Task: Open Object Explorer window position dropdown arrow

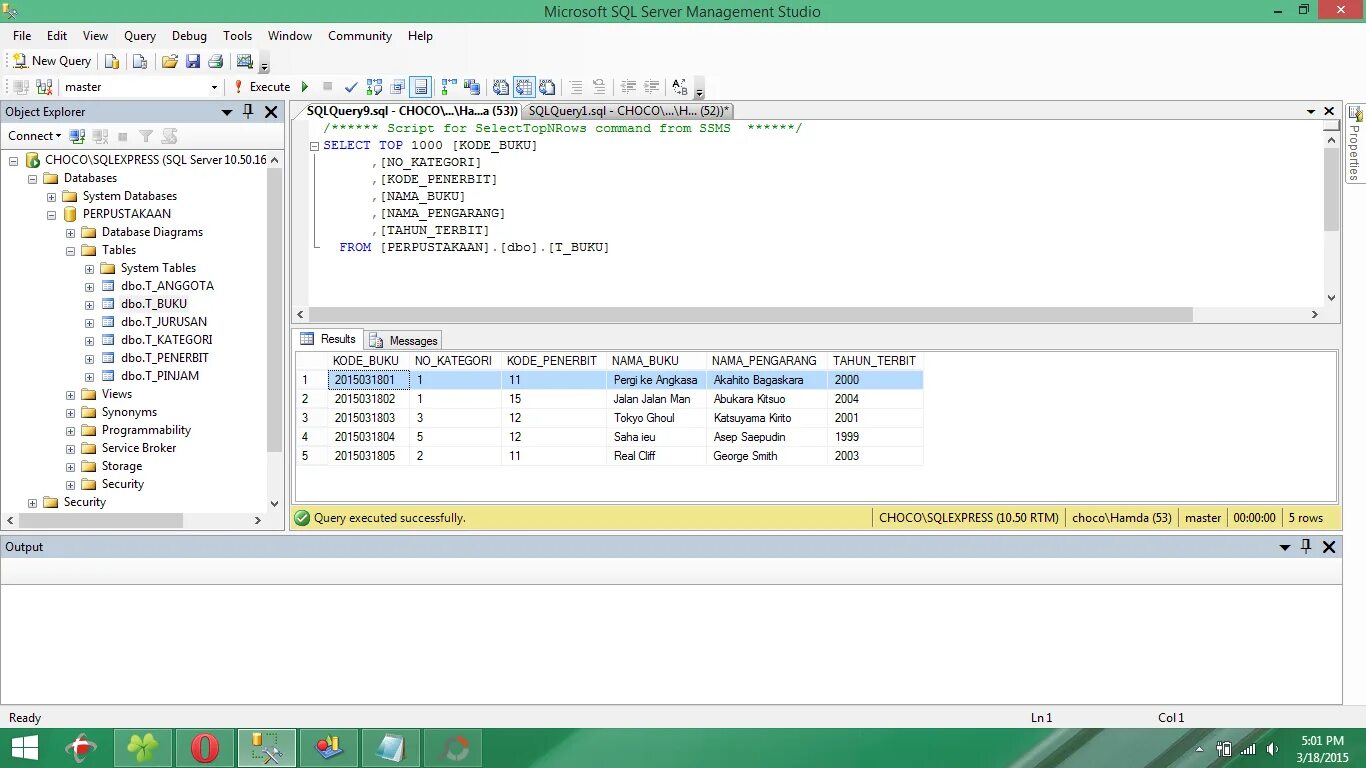Action: [227, 112]
